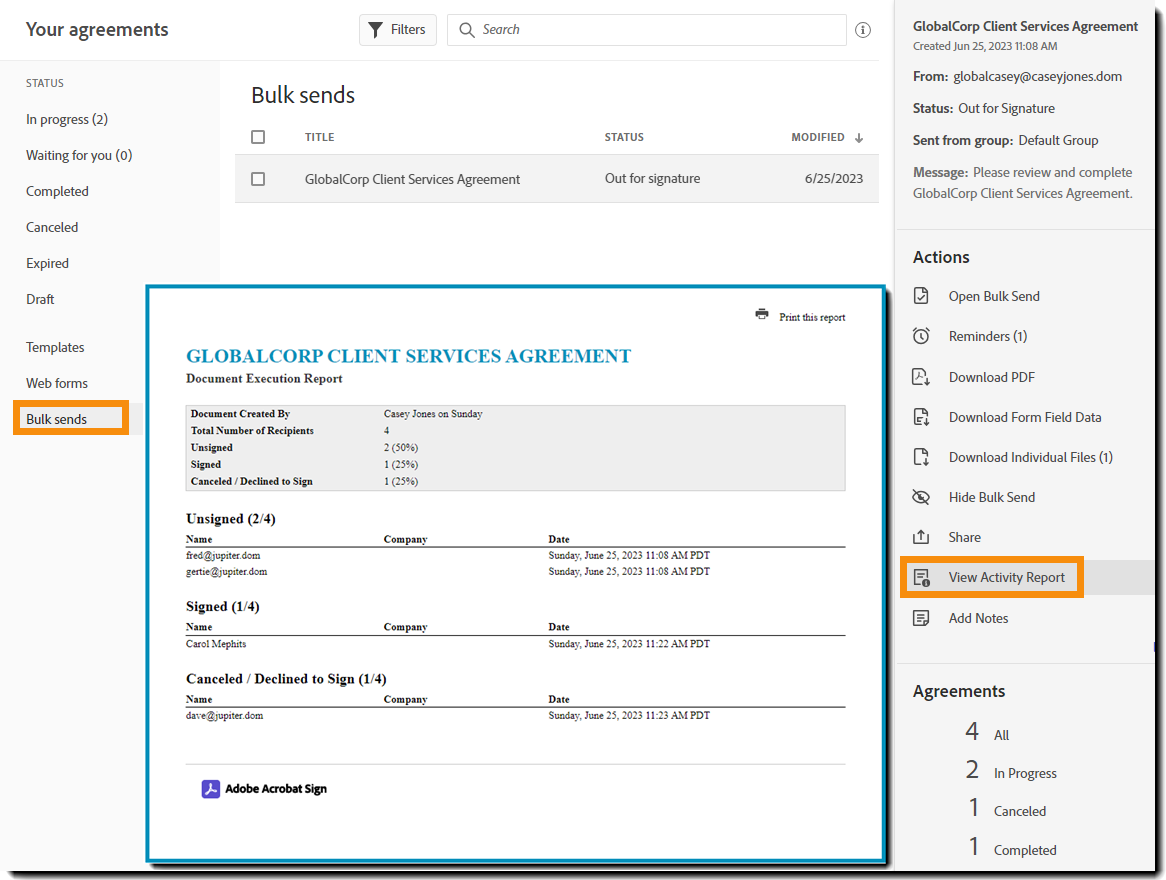Screen dimensions: 1166x880
Task: Click the info icon beside the search bar
Action: (x=863, y=29)
